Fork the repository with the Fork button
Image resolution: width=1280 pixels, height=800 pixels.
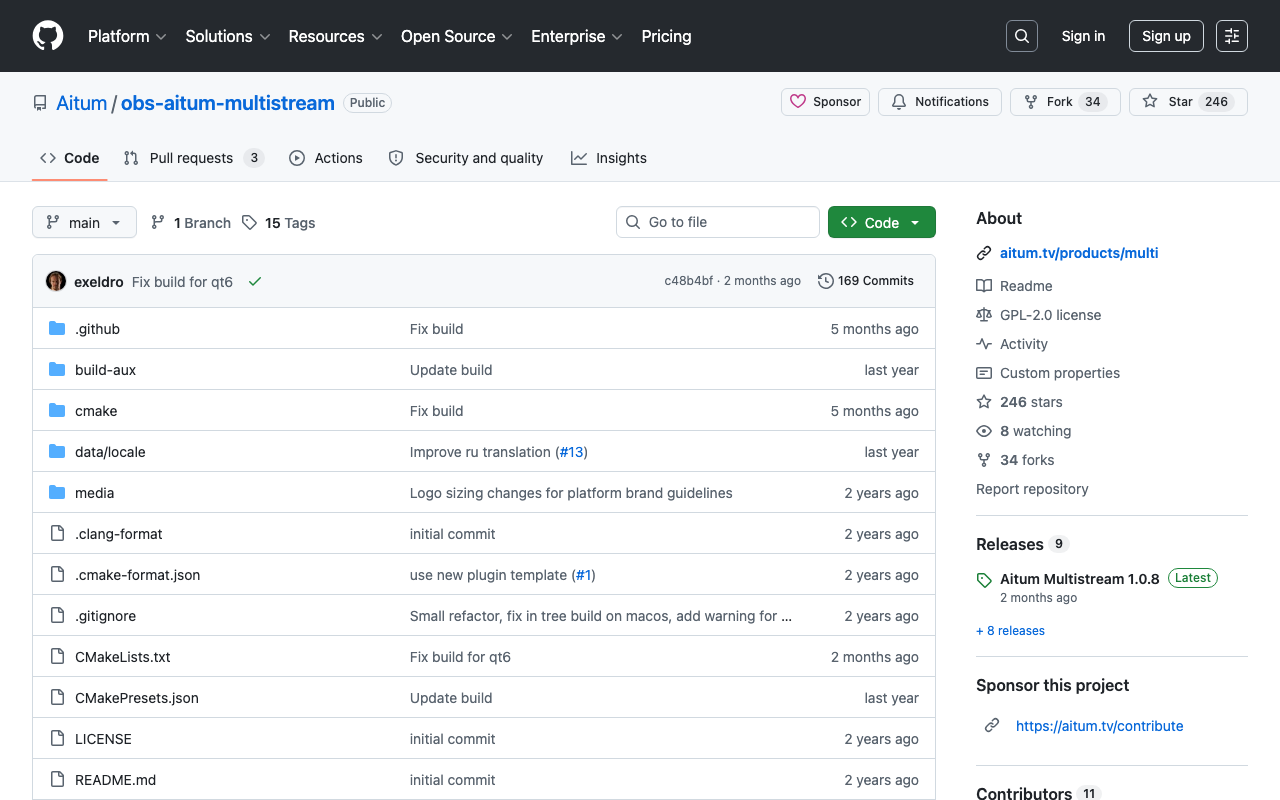[1065, 102]
